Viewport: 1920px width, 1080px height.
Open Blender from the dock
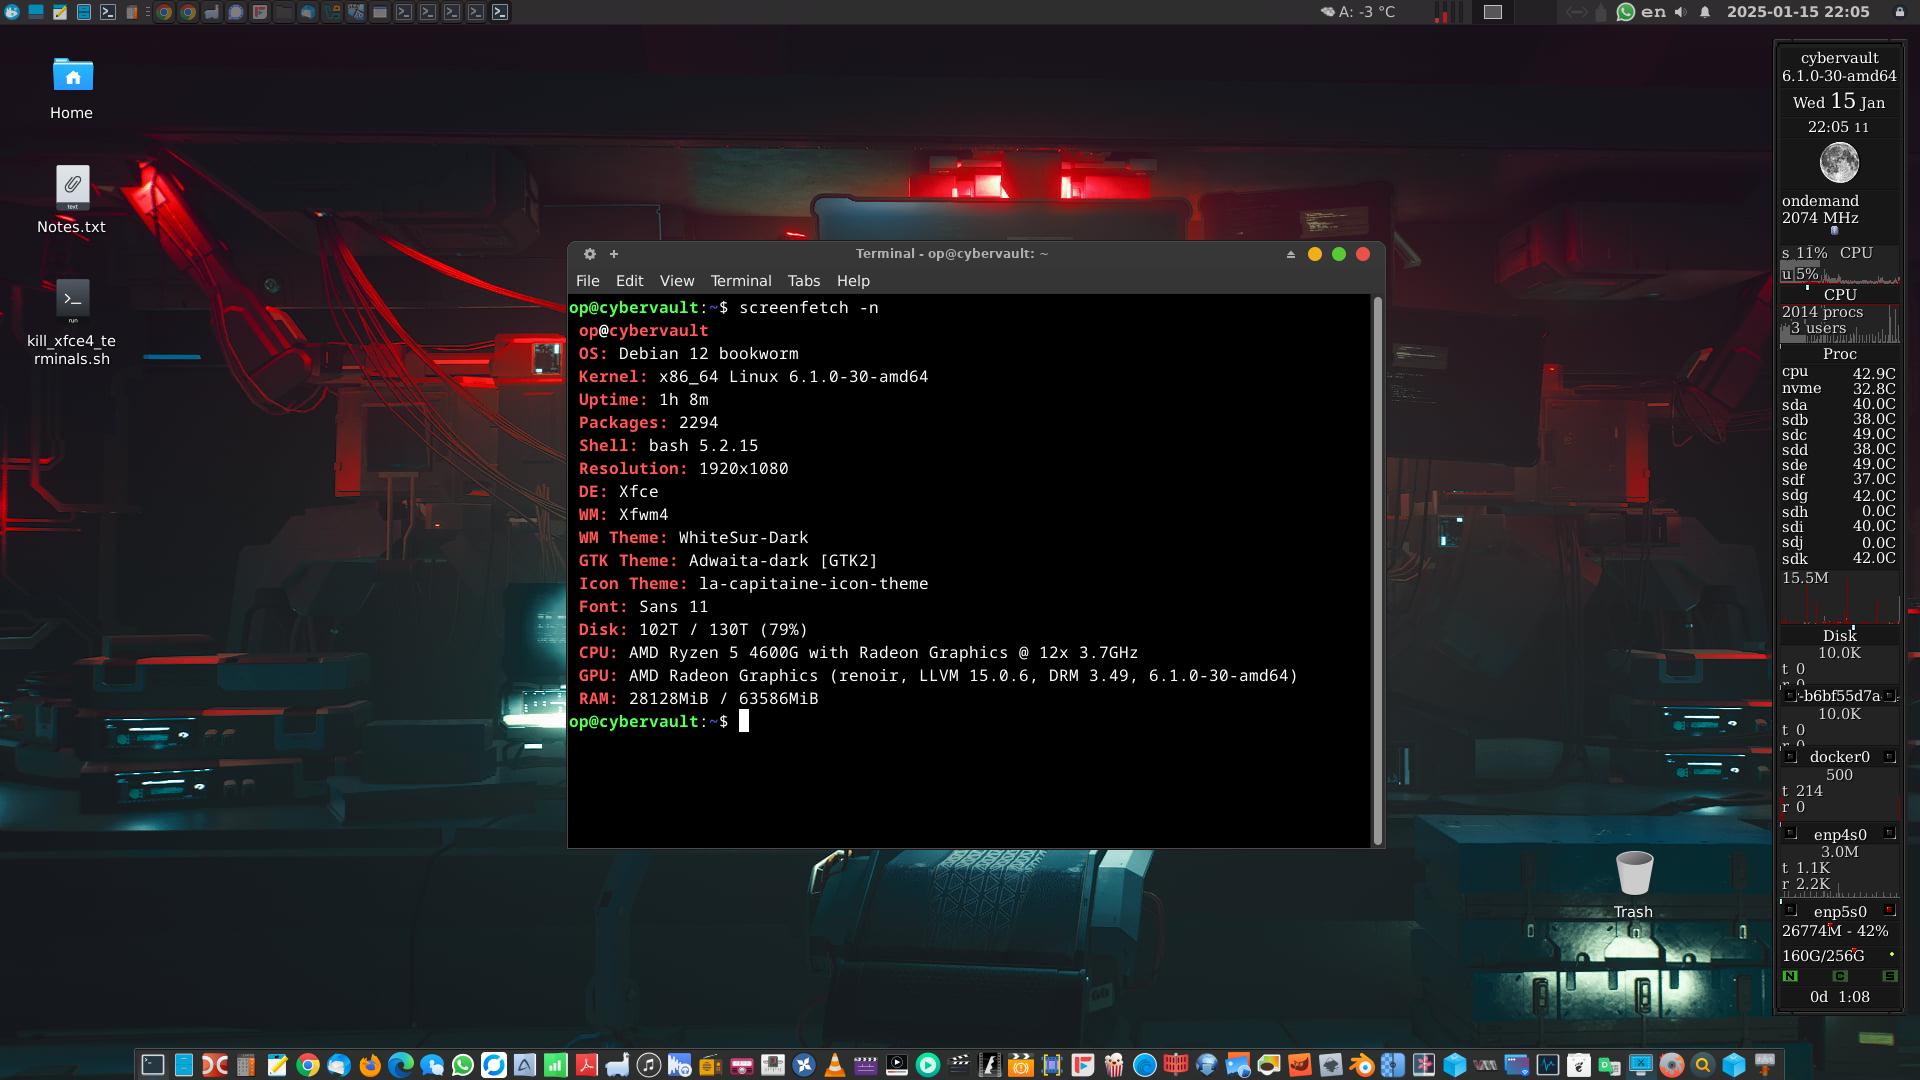pos(1362,1065)
